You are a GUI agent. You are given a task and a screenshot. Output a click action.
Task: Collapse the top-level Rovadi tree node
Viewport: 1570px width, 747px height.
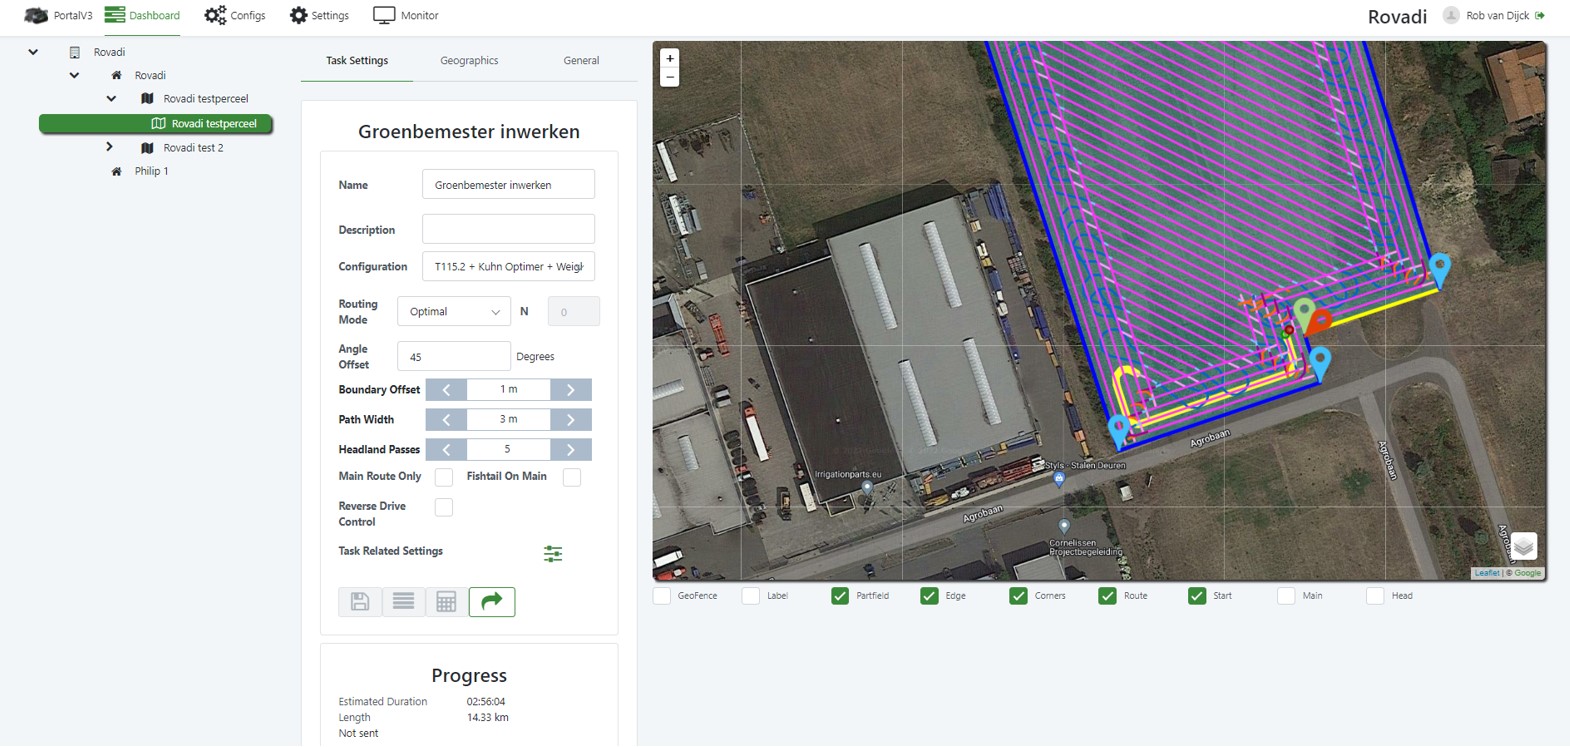pyautogui.click(x=33, y=52)
